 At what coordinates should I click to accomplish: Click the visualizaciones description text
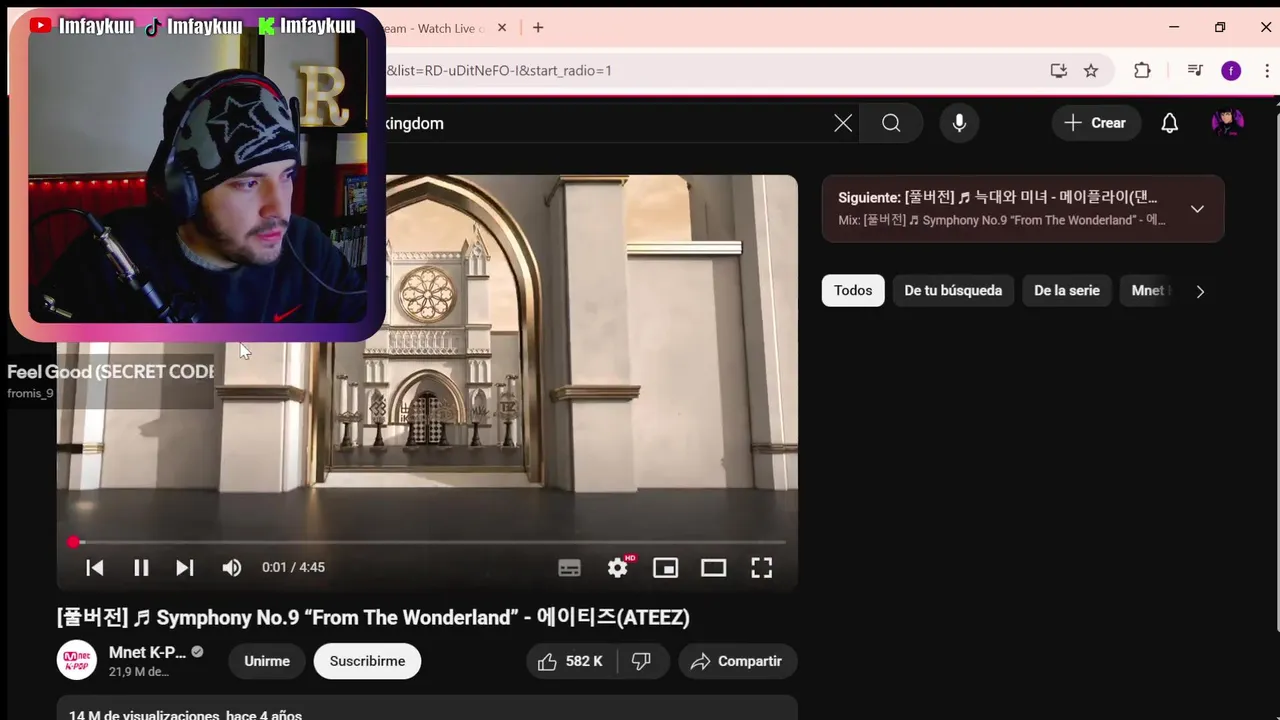point(185,714)
